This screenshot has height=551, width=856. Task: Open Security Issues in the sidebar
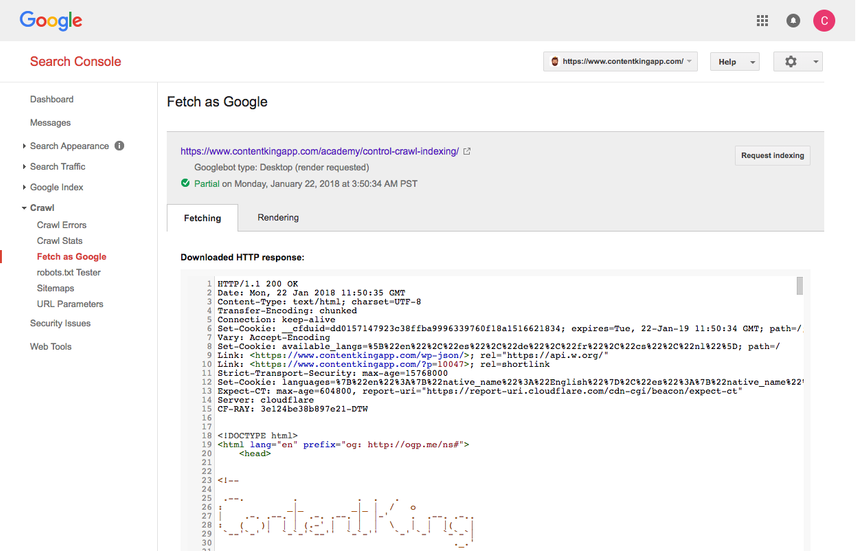60,323
